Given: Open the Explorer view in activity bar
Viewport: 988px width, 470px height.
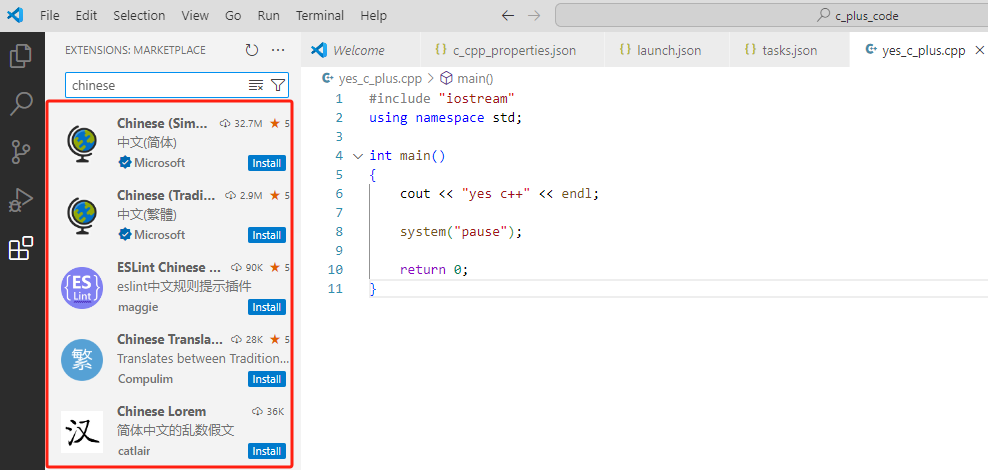Looking at the screenshot, I should [x=21, y=55].
